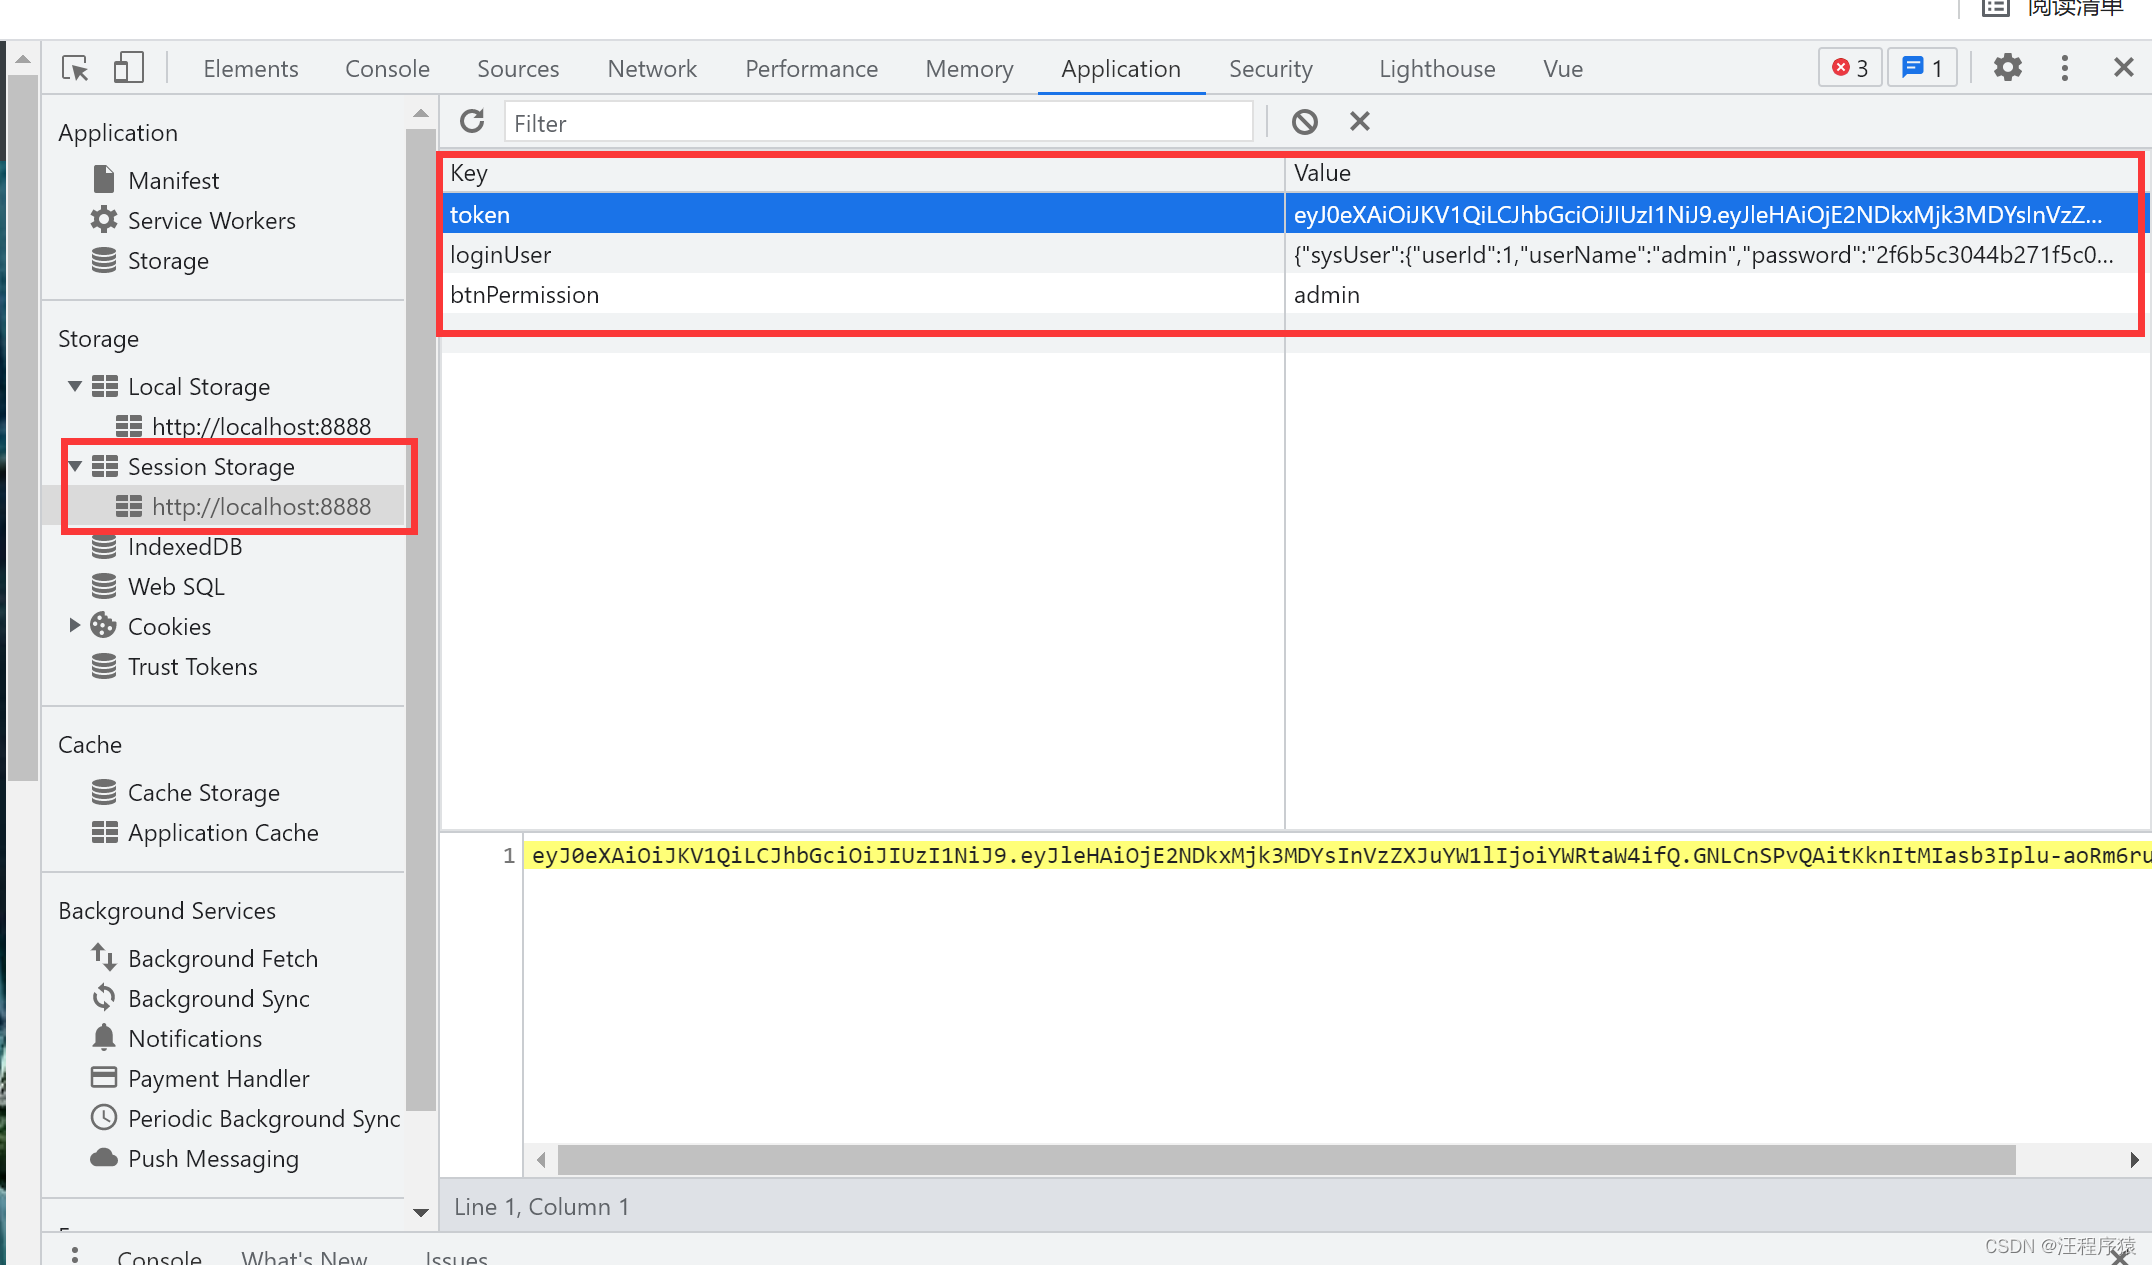Click the DevTools more options icon
The image size is (2152, 1265).
click(x=2065, y=68)
